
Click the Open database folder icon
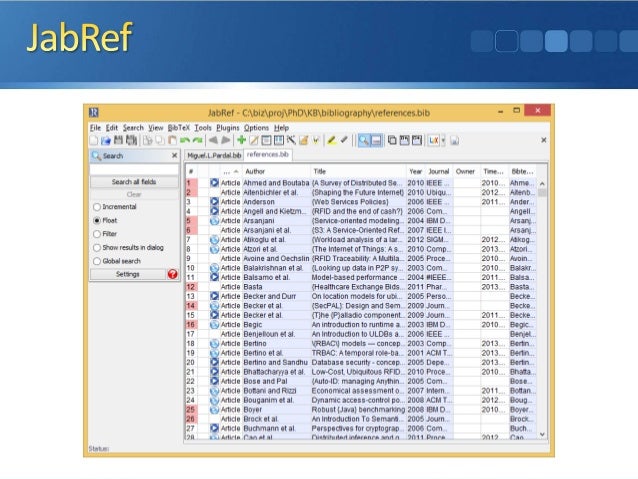click(106, 140)
